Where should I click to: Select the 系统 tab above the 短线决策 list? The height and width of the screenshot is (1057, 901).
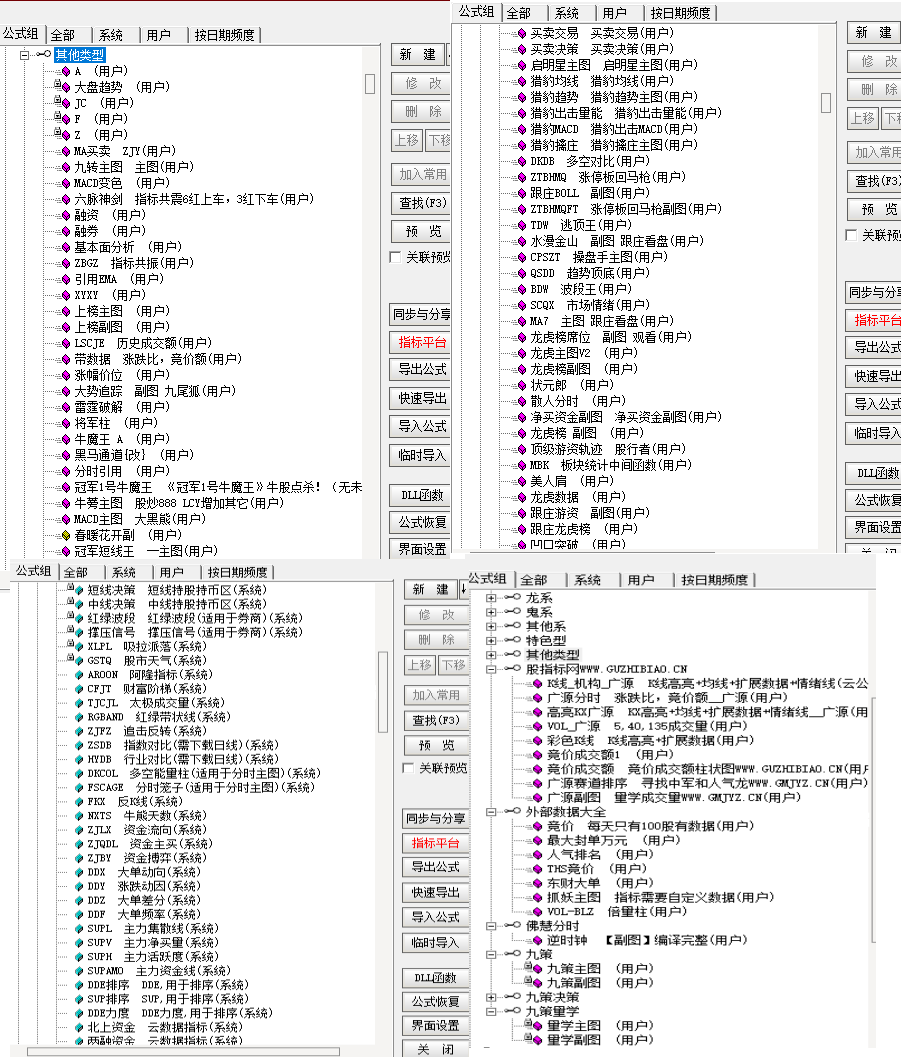click(x=124, y=572)
